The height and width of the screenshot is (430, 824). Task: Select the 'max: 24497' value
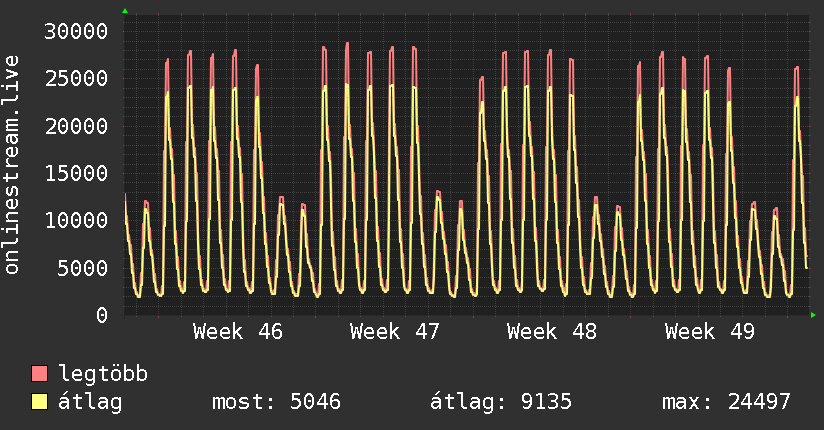click(x=726, y=402)
